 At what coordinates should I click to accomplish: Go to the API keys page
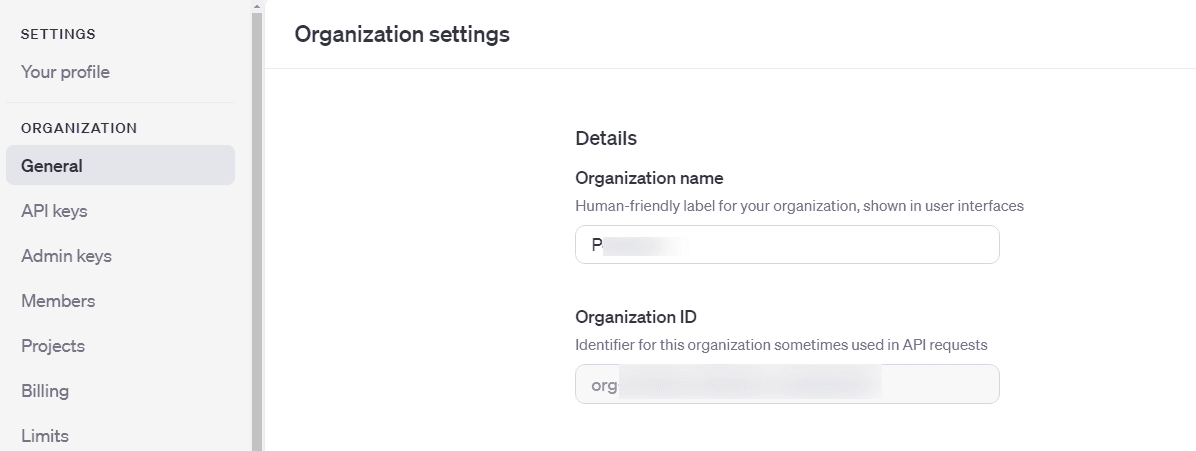tap(54, 211)
